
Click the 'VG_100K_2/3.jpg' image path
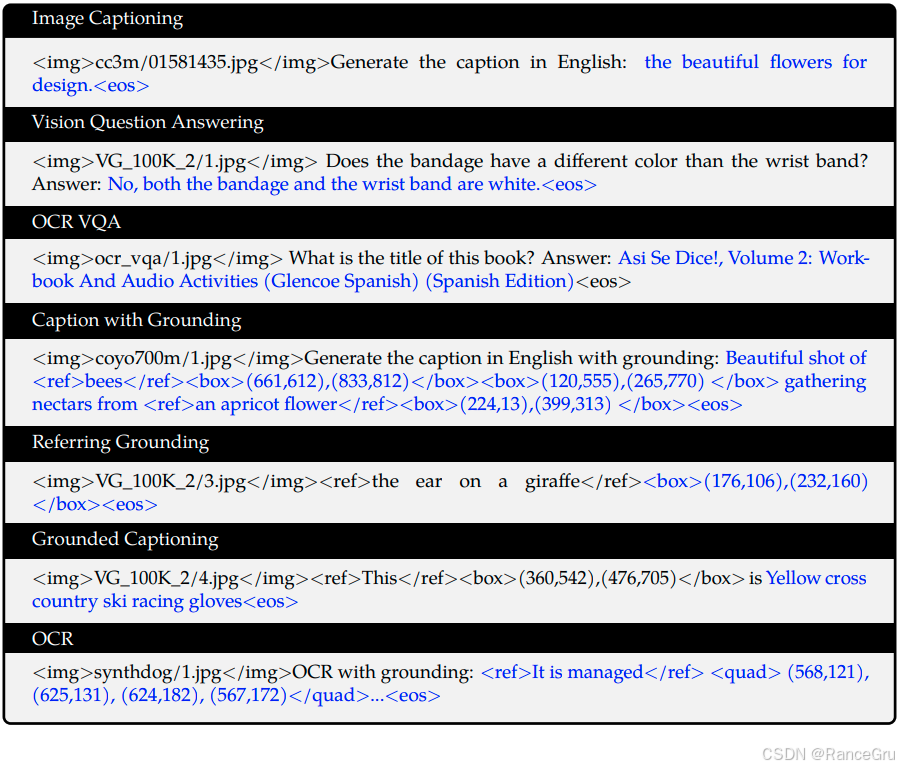(170, 482)
